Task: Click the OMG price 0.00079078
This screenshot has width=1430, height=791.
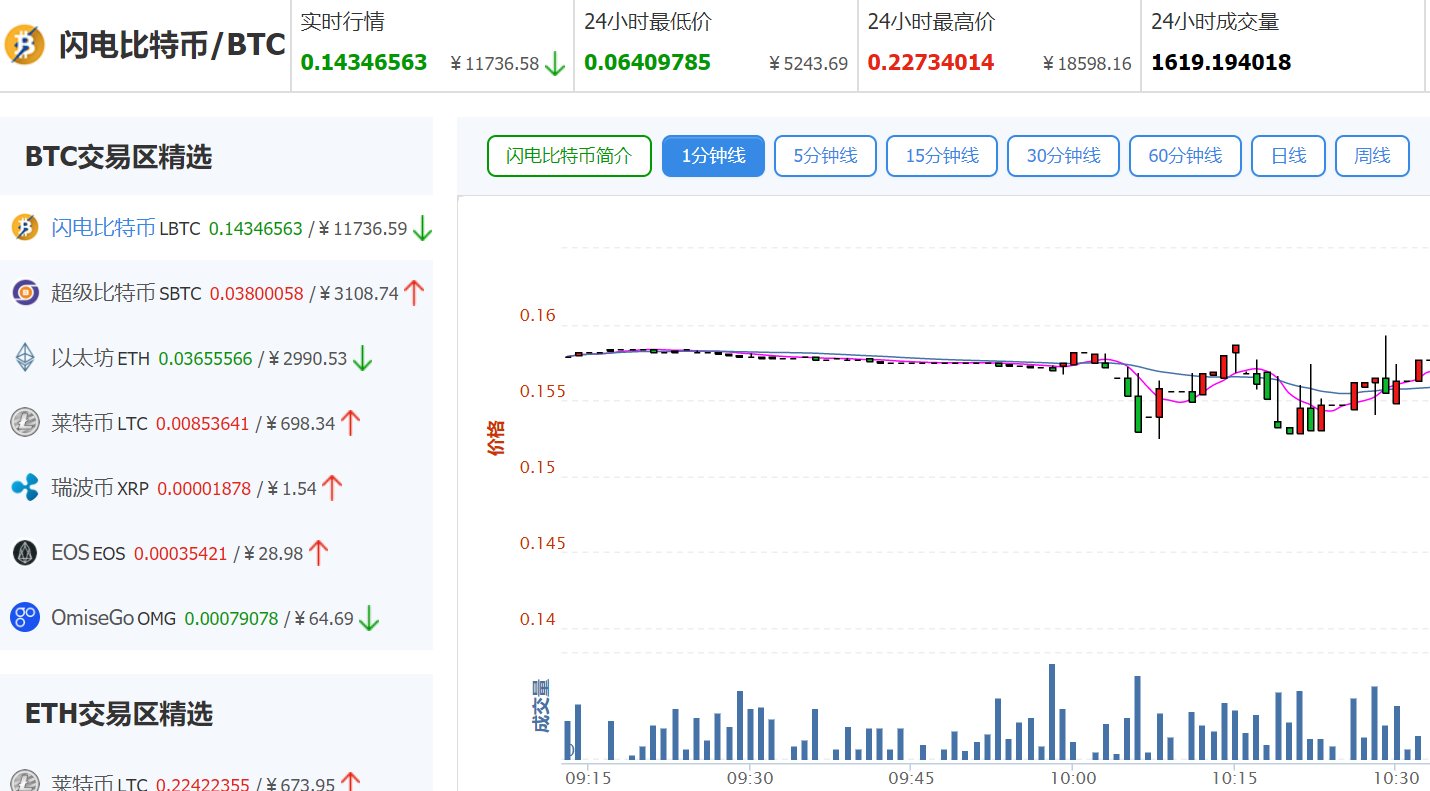Action: pos(231,618)
